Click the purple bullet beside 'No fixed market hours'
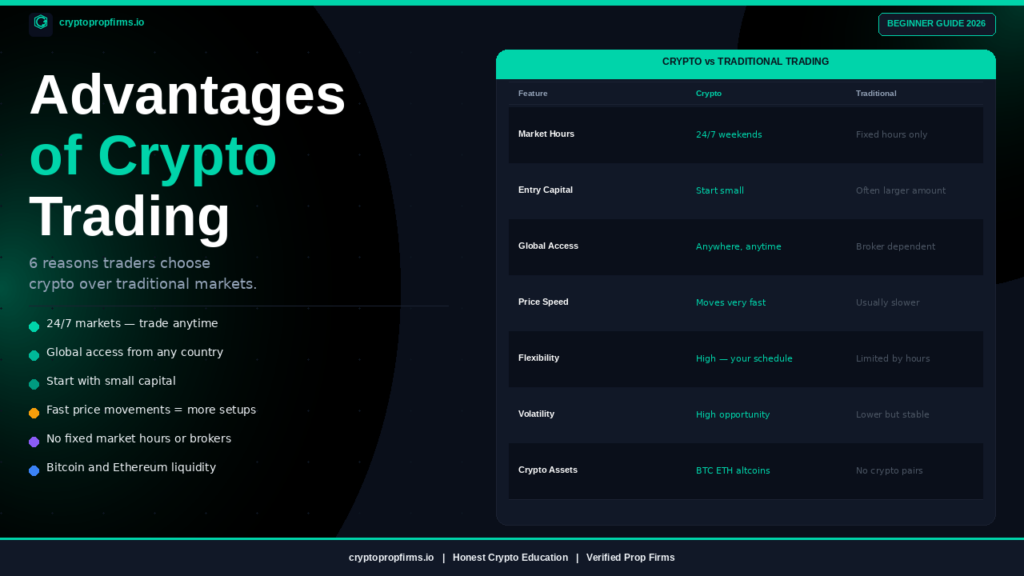This screenshot has height=576, width=1024. pos(34,441)
